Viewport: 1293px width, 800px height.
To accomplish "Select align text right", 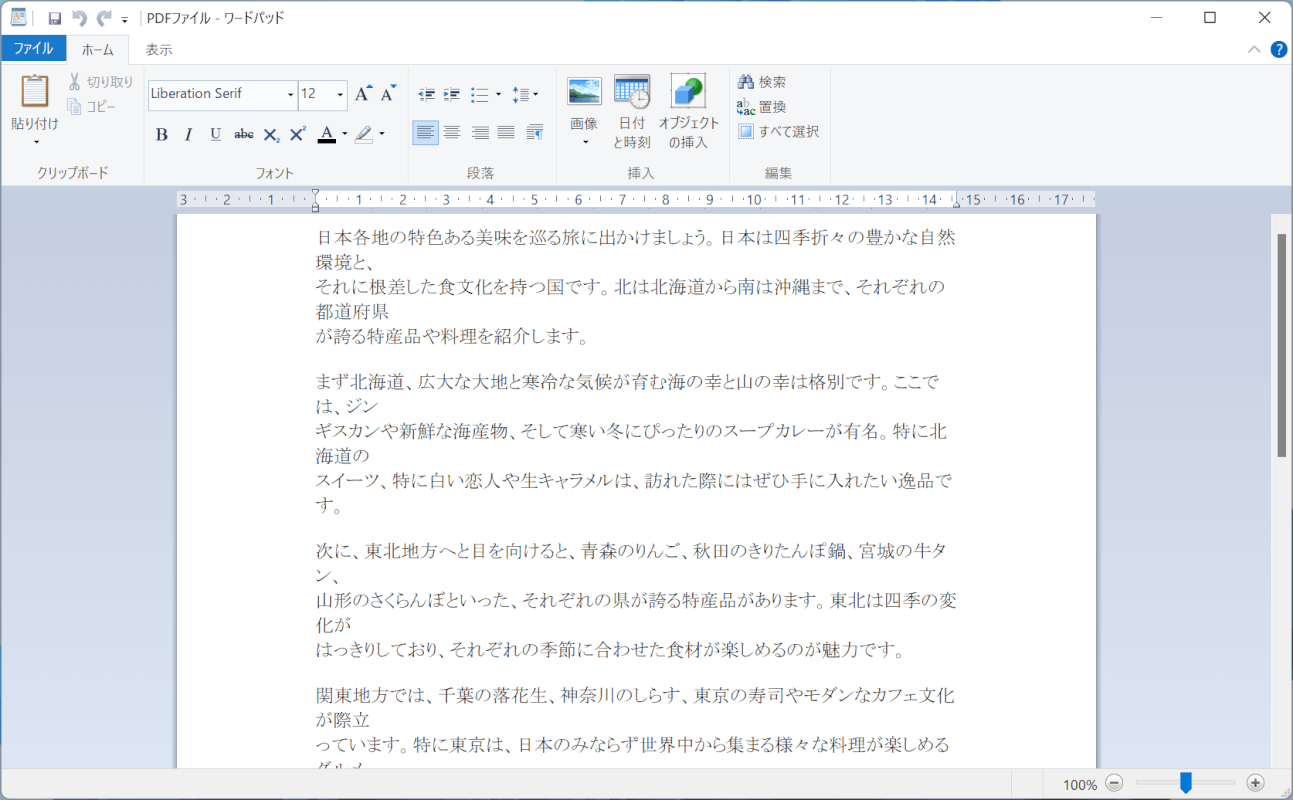I will pyautogui.click(x=480, y=133).
